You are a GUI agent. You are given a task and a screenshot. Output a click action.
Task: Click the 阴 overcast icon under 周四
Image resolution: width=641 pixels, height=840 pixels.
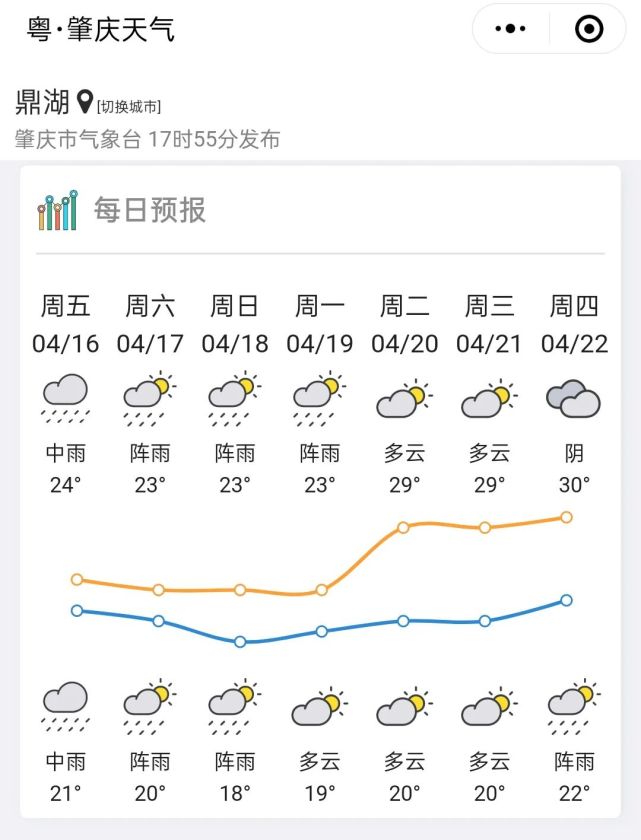pyautogui.click(x=572, y=398)
